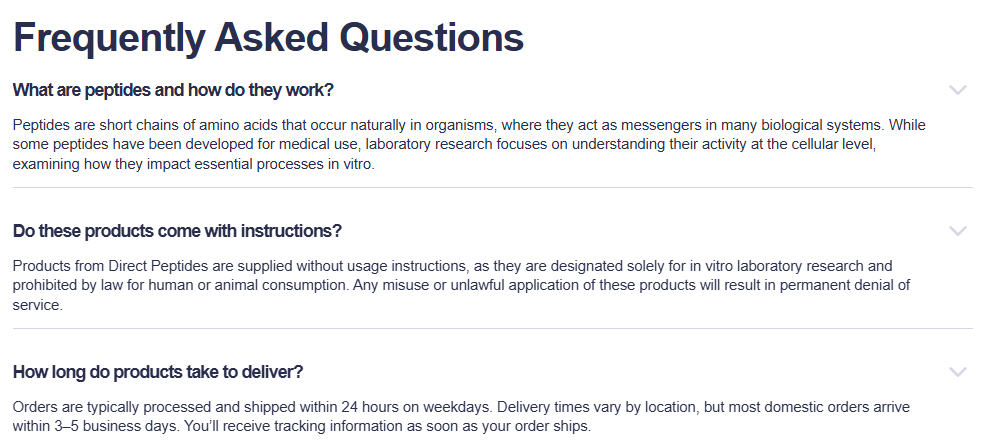The height and width of the screenshot is (447, 992).
Task: Click 'How long do products take to deliver?' heading
Action: tap(158, 372)
